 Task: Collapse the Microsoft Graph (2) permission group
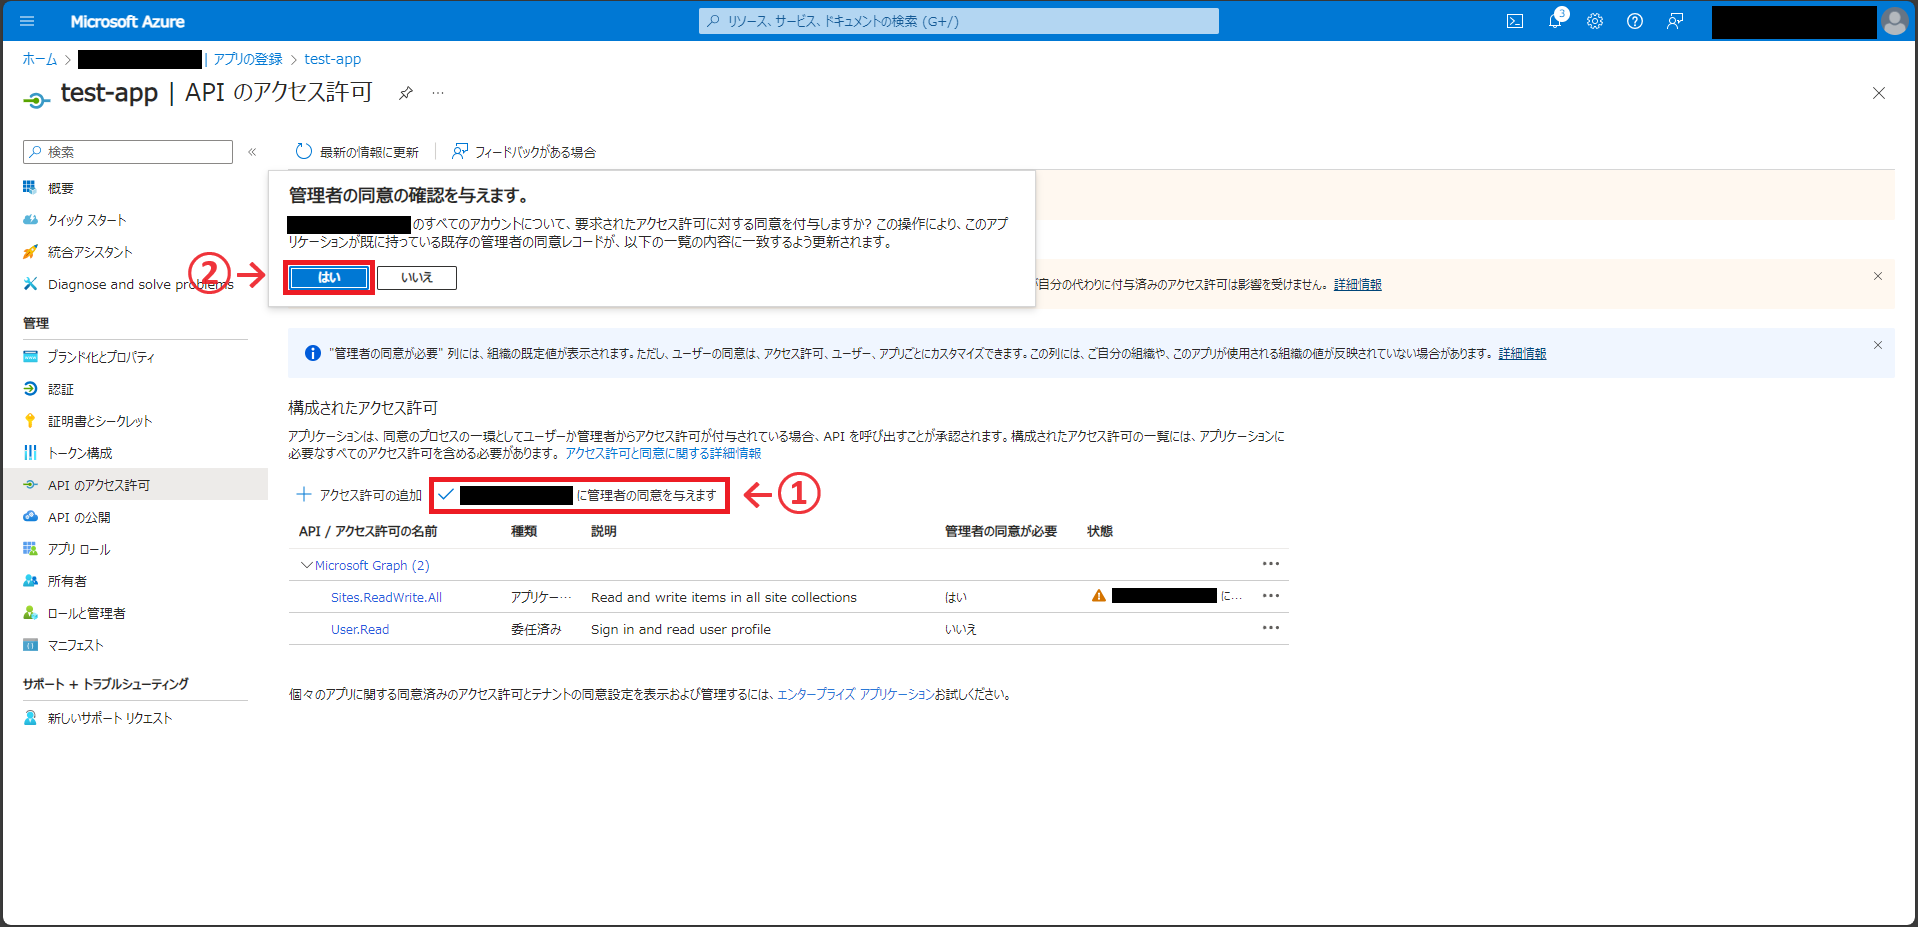(306, 565)
